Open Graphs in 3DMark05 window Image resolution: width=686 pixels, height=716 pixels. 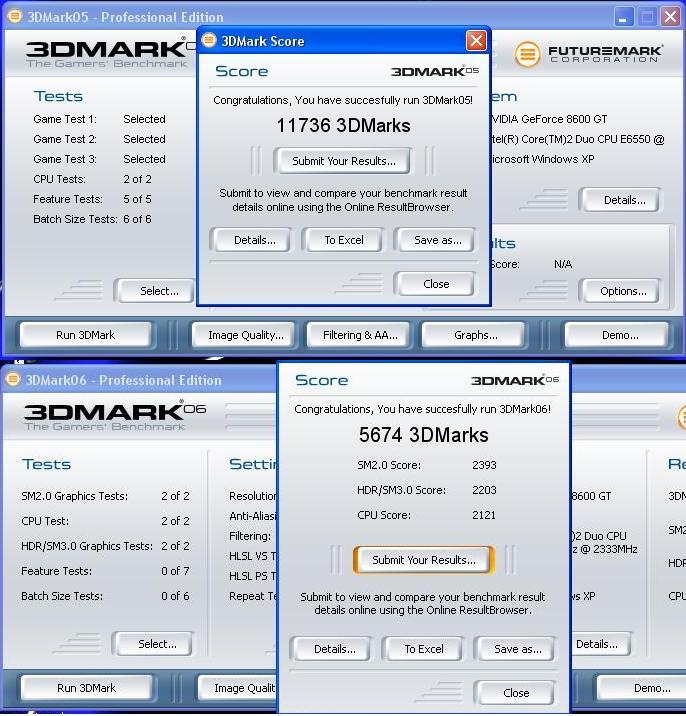pyautogui.click(x=475, y=335)
